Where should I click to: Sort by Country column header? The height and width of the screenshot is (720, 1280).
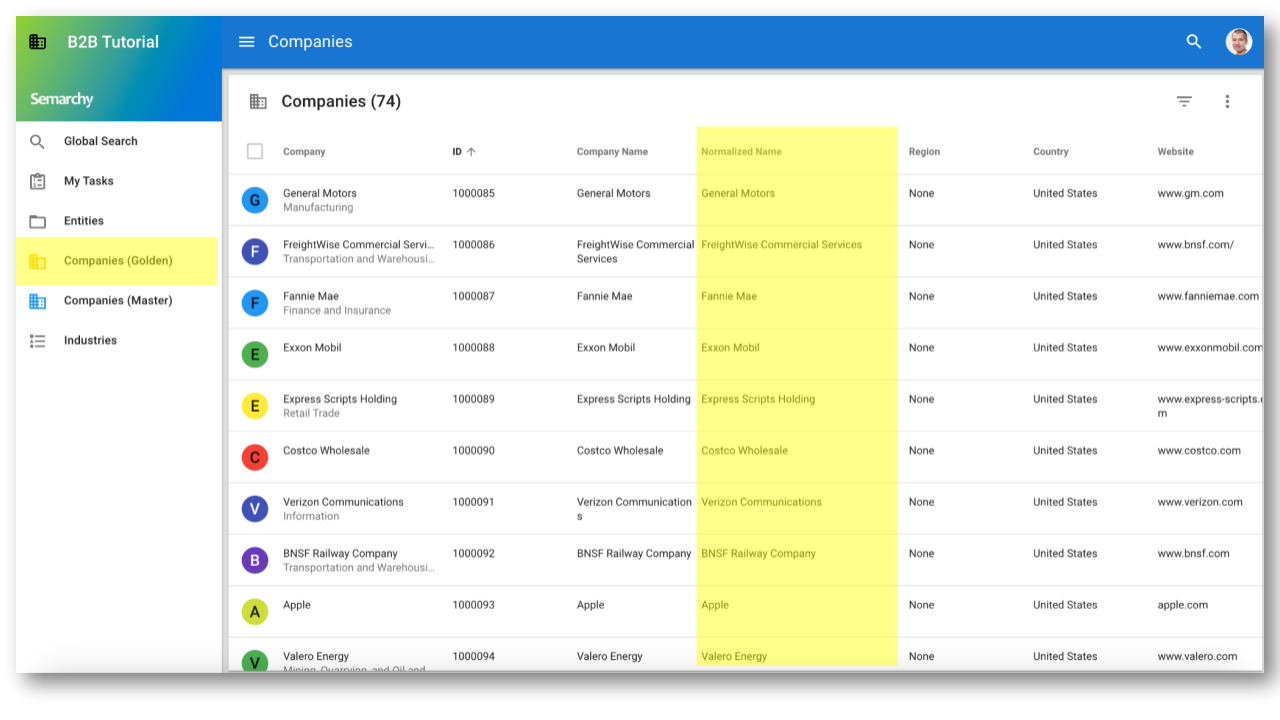(1051, 152)
